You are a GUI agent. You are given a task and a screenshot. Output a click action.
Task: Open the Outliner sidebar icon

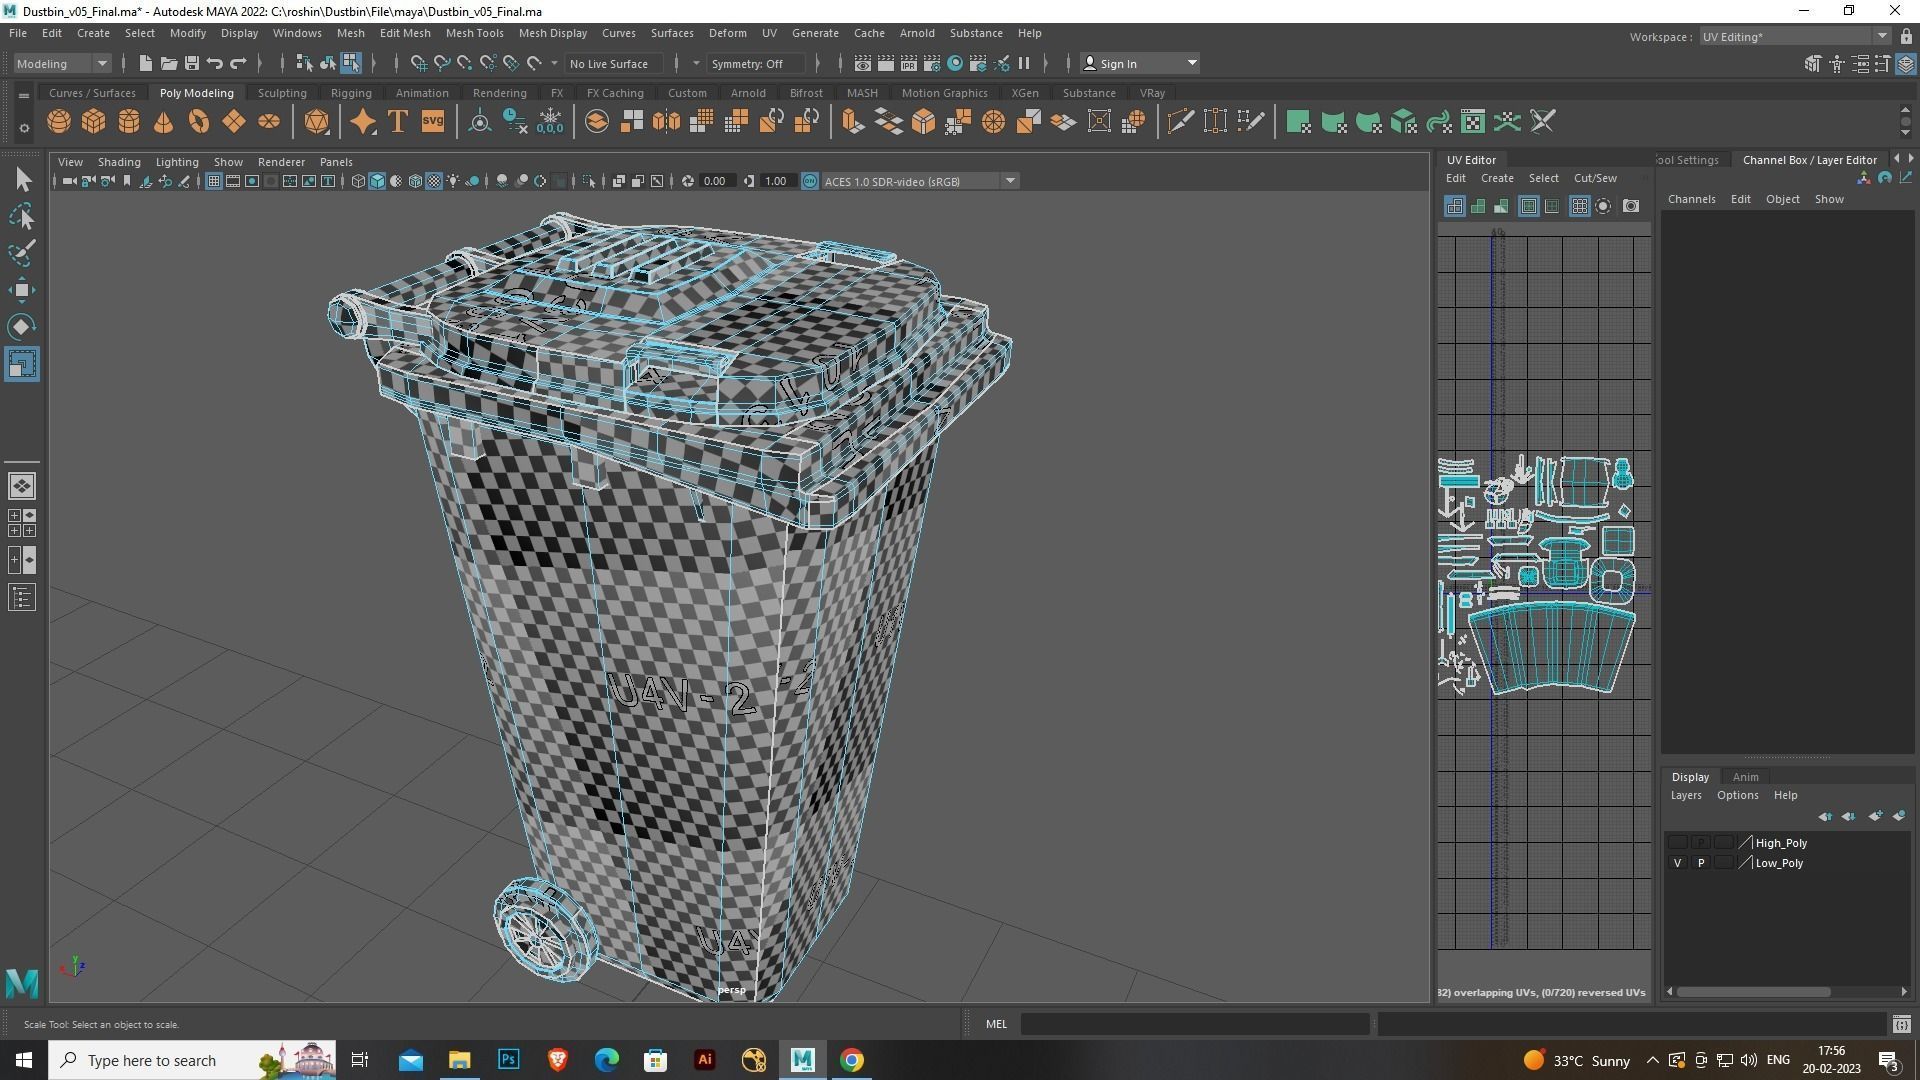pos(21,598)
